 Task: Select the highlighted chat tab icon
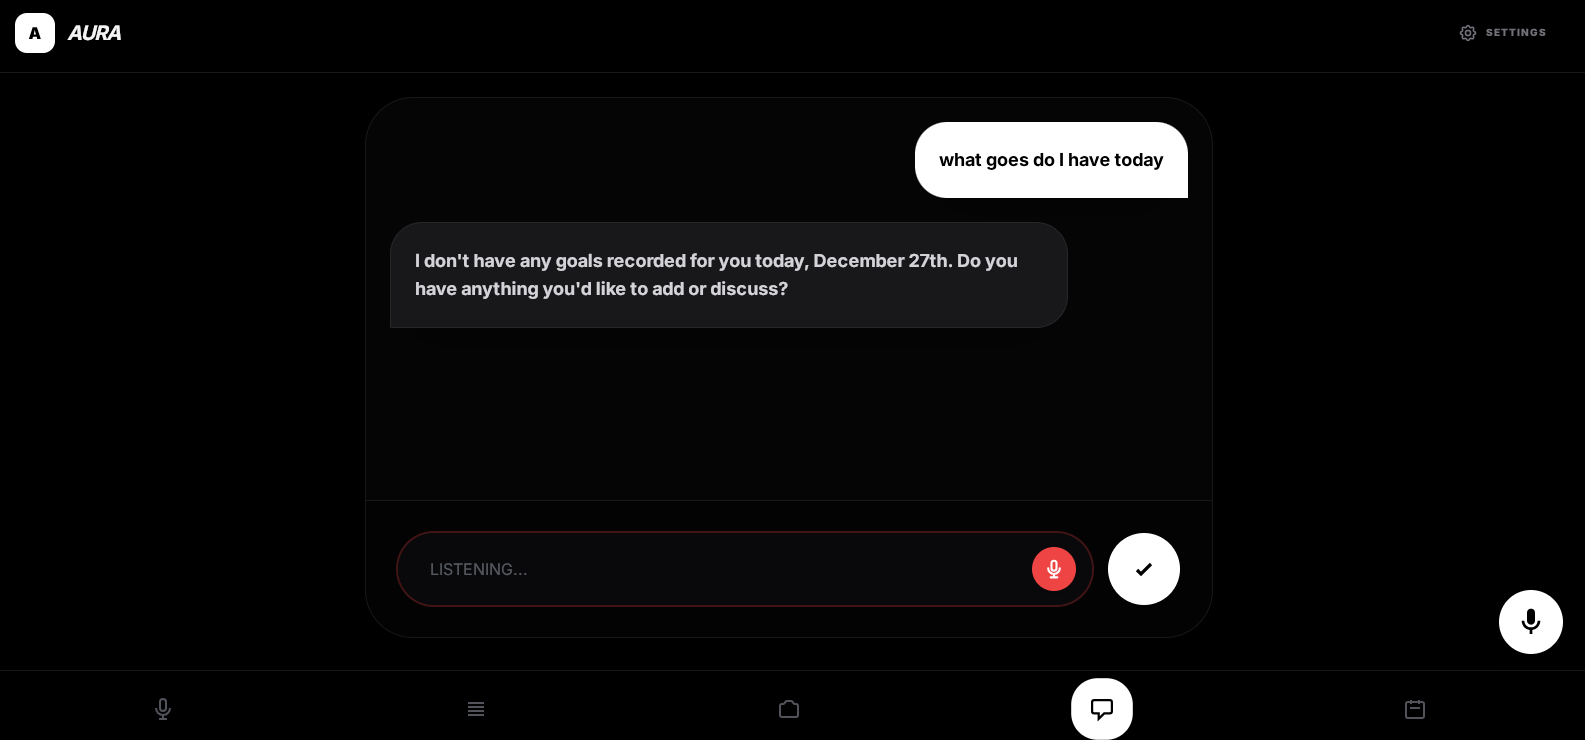(x=1102, y=709)
